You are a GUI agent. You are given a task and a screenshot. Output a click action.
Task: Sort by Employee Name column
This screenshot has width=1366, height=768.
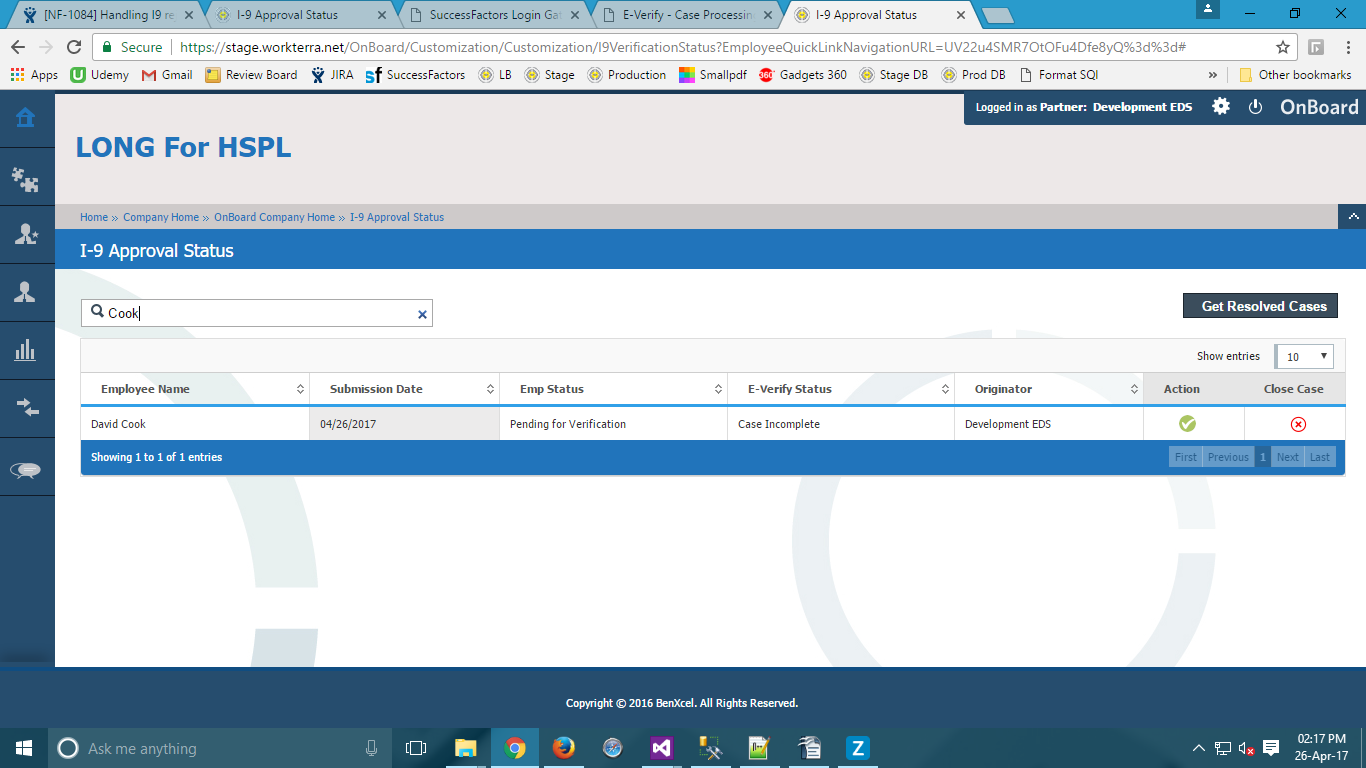(x=195, y=389)
